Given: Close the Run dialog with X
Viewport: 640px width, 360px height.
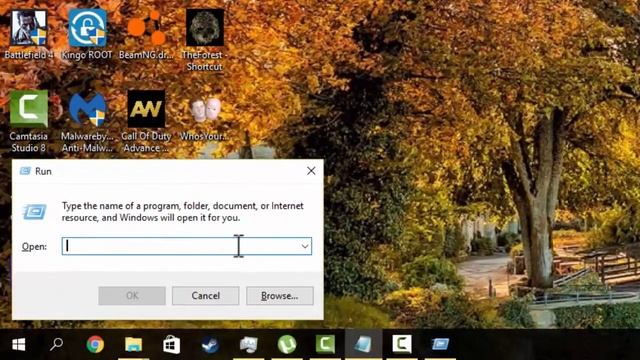Looking at the screenshot, I should pos(311,171).
